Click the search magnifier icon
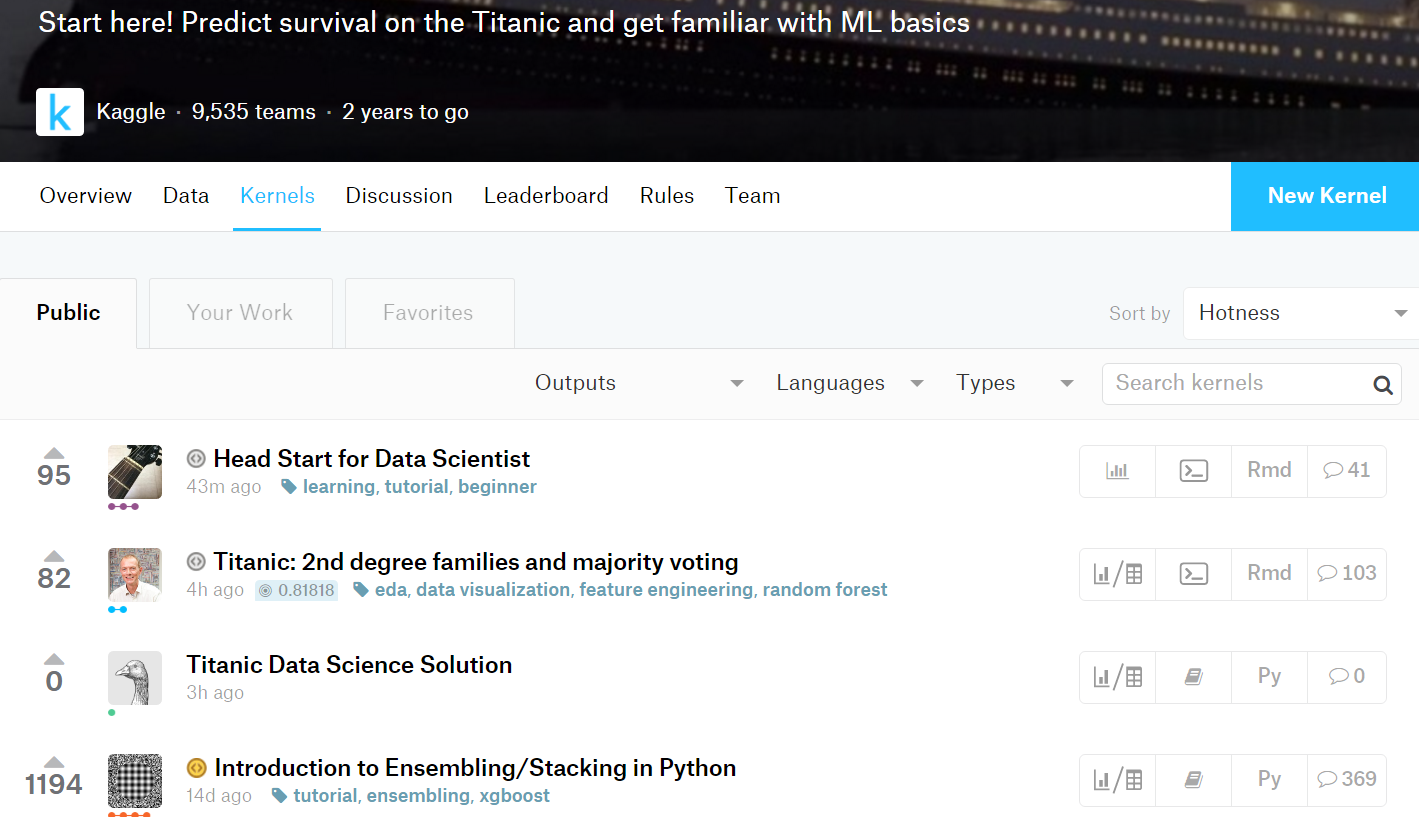Viewport: 1419px width, 817px height. click(1383, 385)
